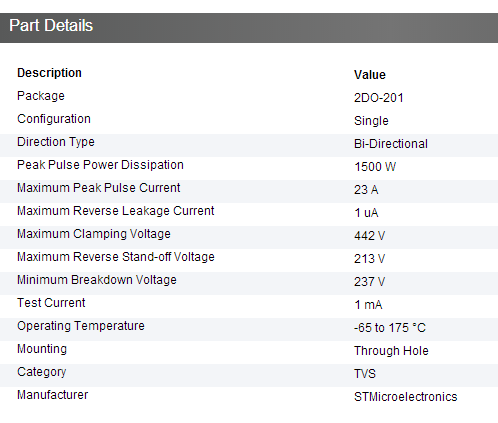The height and width of the screenshot is (423, 498).
Task: Click the Part Details header
Action: (51, 26)
